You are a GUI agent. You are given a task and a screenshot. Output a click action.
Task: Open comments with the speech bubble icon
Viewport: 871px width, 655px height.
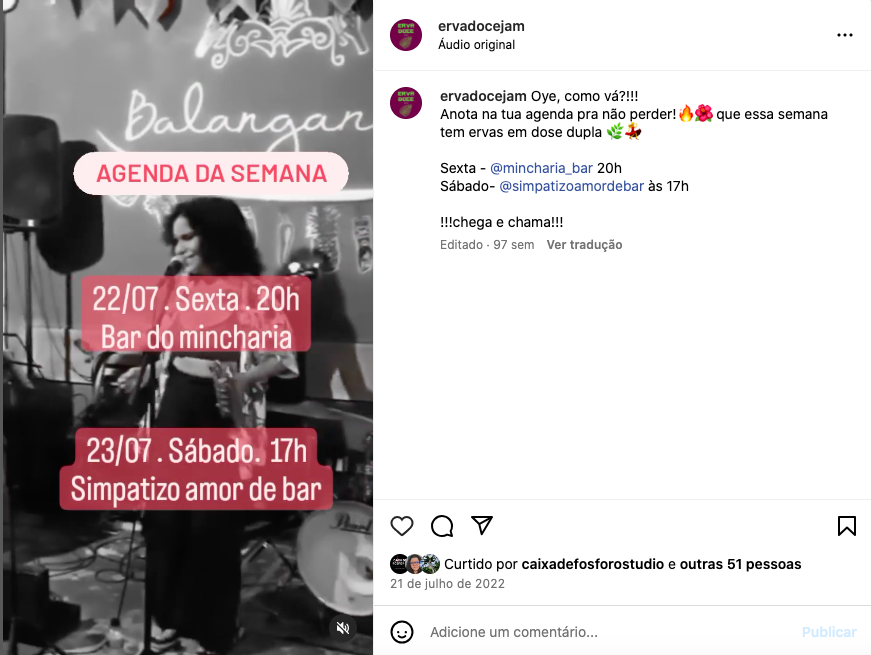click(442, 526)
